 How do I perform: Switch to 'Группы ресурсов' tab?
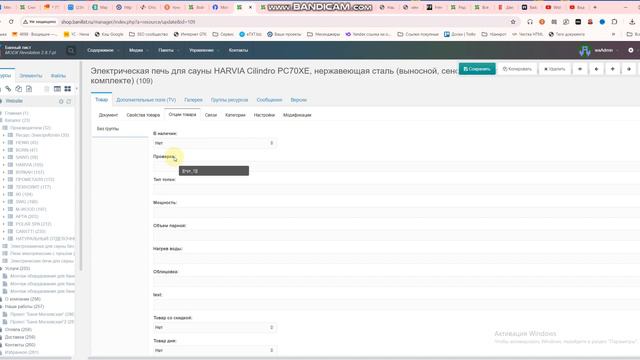click(229, 100)
